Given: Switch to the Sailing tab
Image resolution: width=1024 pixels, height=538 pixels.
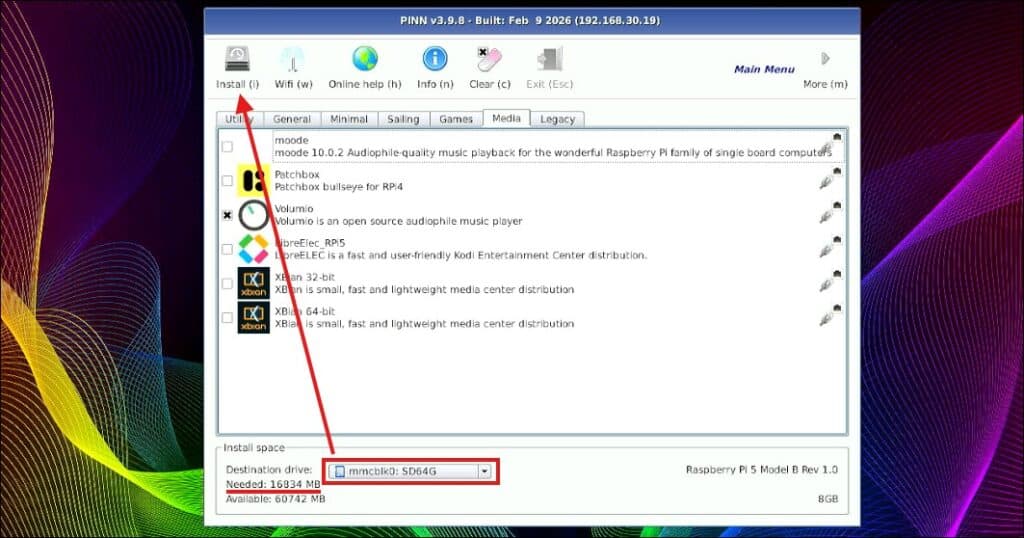Looking at the screenshot, I should click(403, 119).
